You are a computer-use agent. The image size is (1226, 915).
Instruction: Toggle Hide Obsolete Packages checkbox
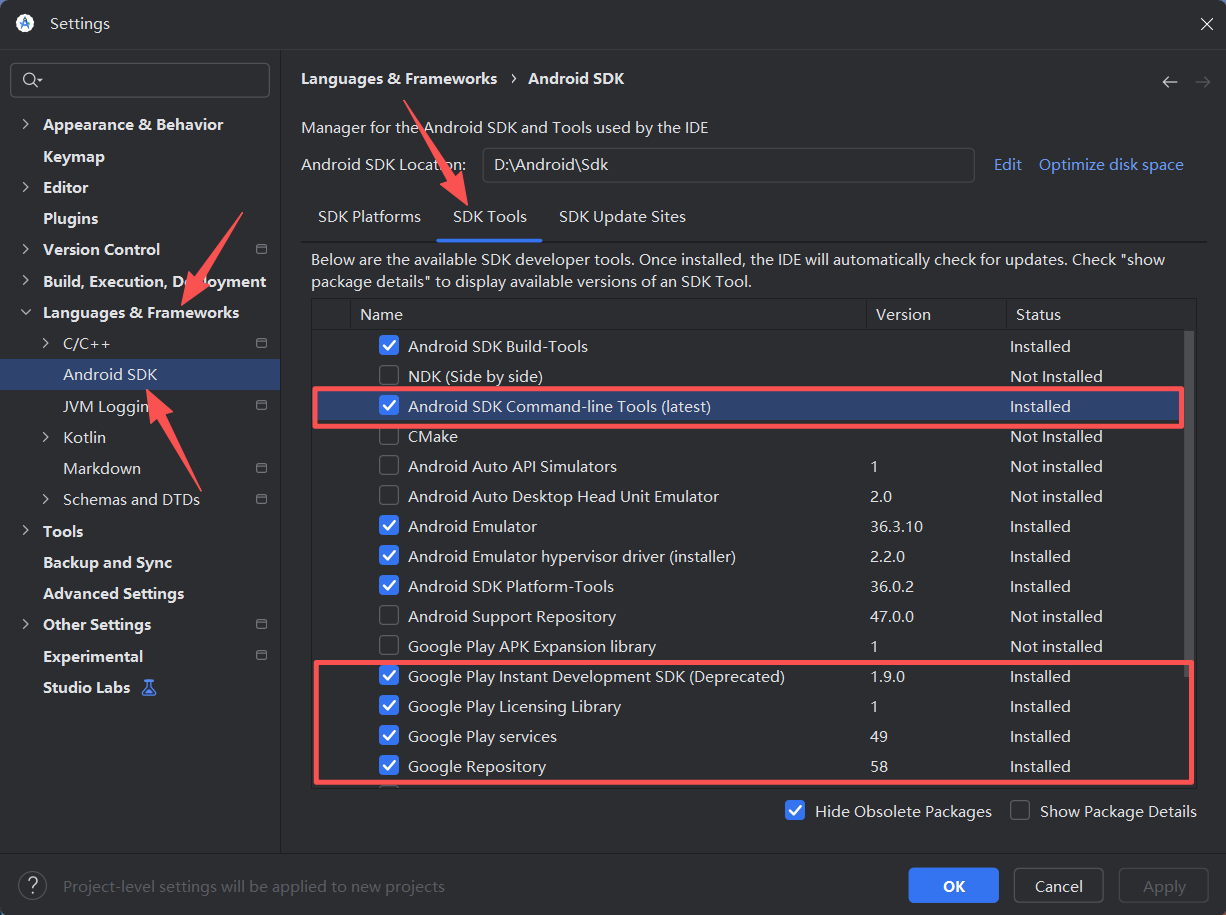[x=795, y=811]
